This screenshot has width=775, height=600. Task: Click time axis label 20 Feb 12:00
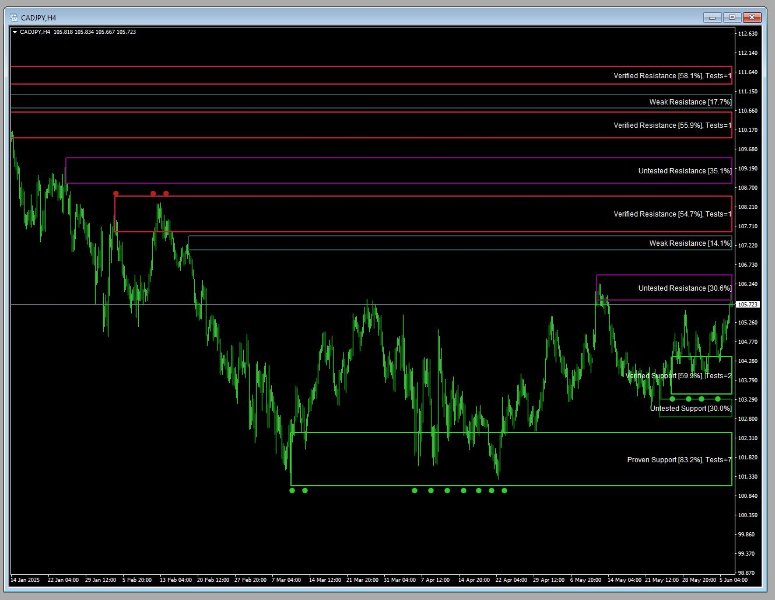(x=213, y=580)
